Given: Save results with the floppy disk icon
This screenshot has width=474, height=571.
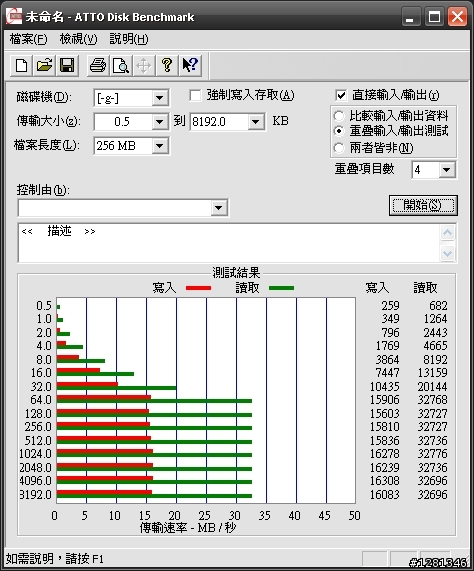Looking at the screenshot, I should point(67,66).
